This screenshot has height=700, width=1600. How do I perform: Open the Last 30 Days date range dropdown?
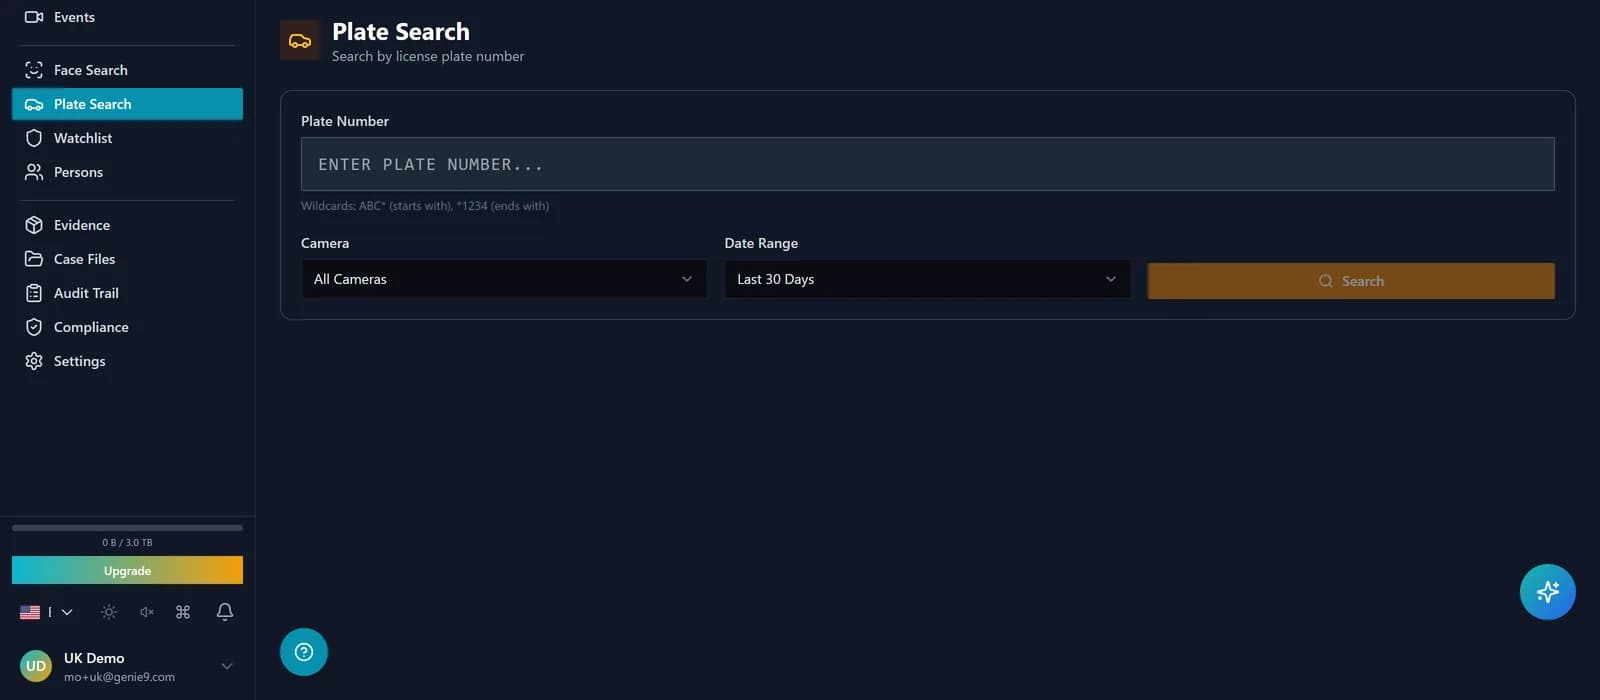928,279
